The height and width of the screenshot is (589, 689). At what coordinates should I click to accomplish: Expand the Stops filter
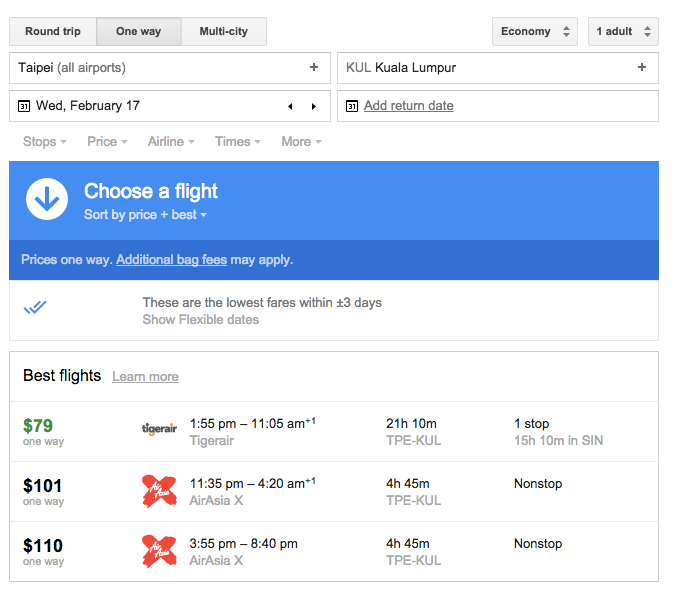(45, 142)
